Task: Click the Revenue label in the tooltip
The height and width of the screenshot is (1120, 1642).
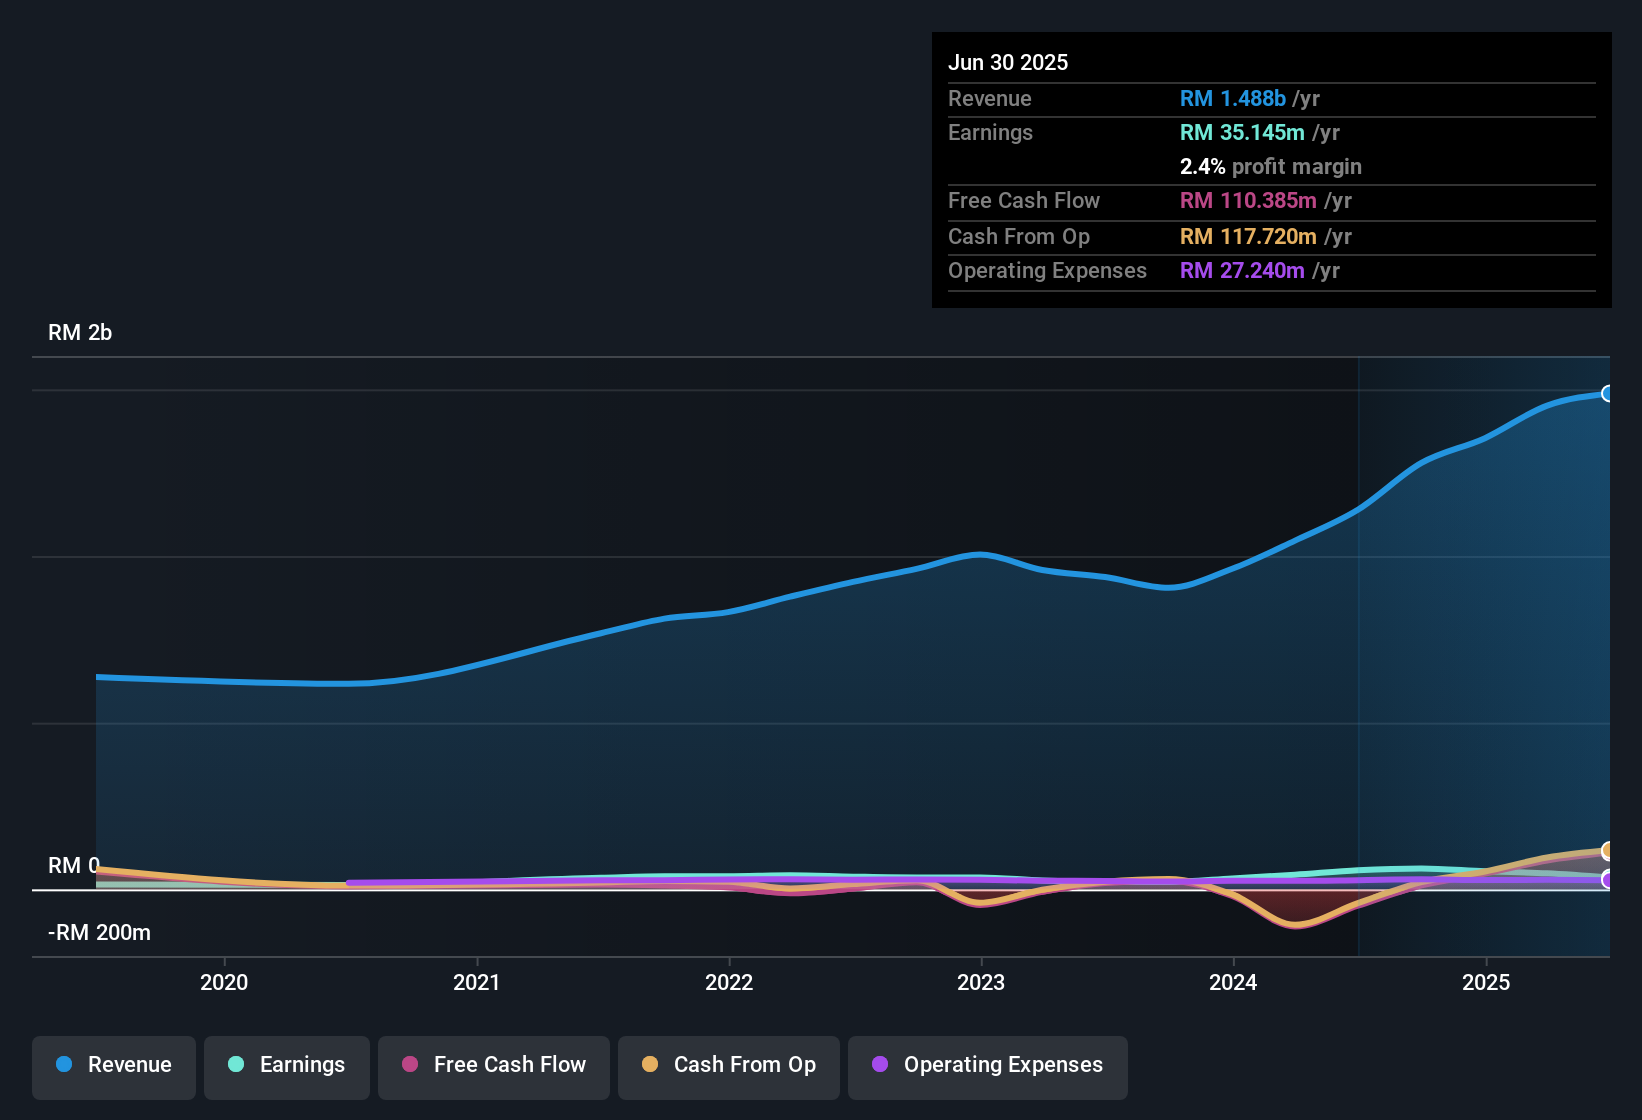Action: click(x=990, y=98)
